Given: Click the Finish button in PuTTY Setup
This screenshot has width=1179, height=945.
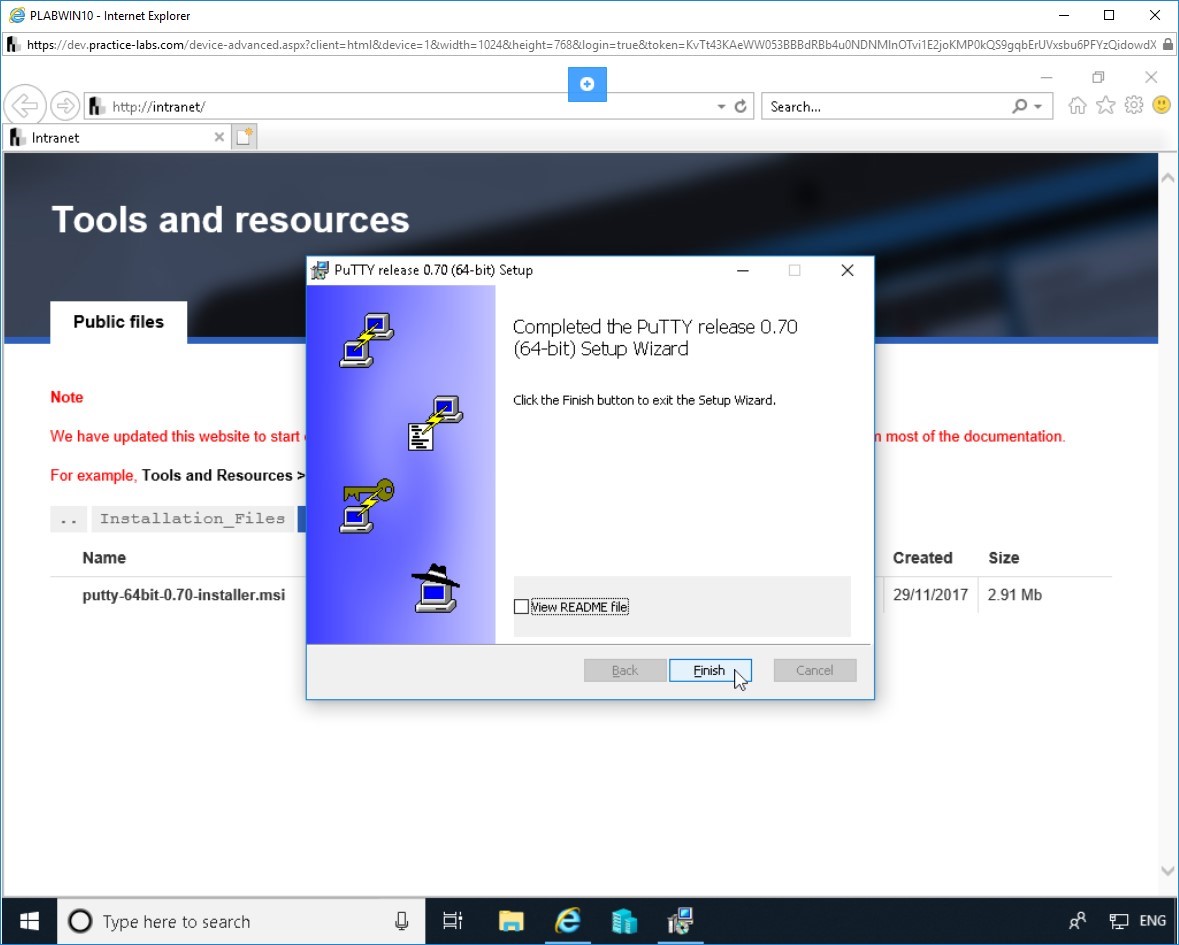Looking at the screenshot, I should coord(710,670).
